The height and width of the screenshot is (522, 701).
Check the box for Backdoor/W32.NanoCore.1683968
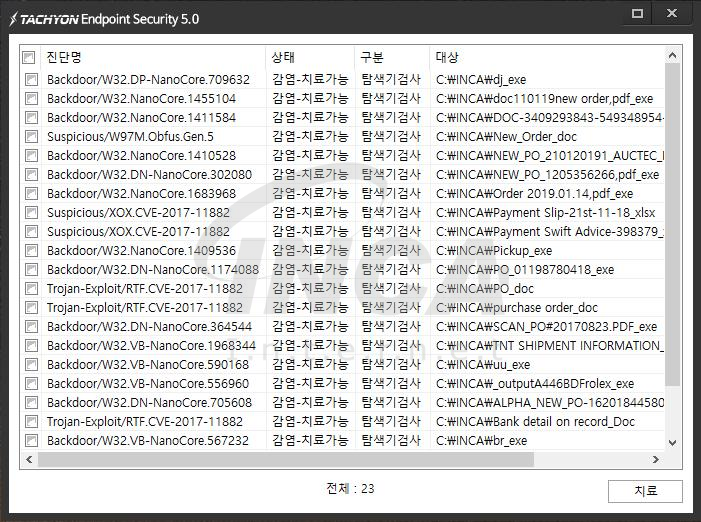31,194
